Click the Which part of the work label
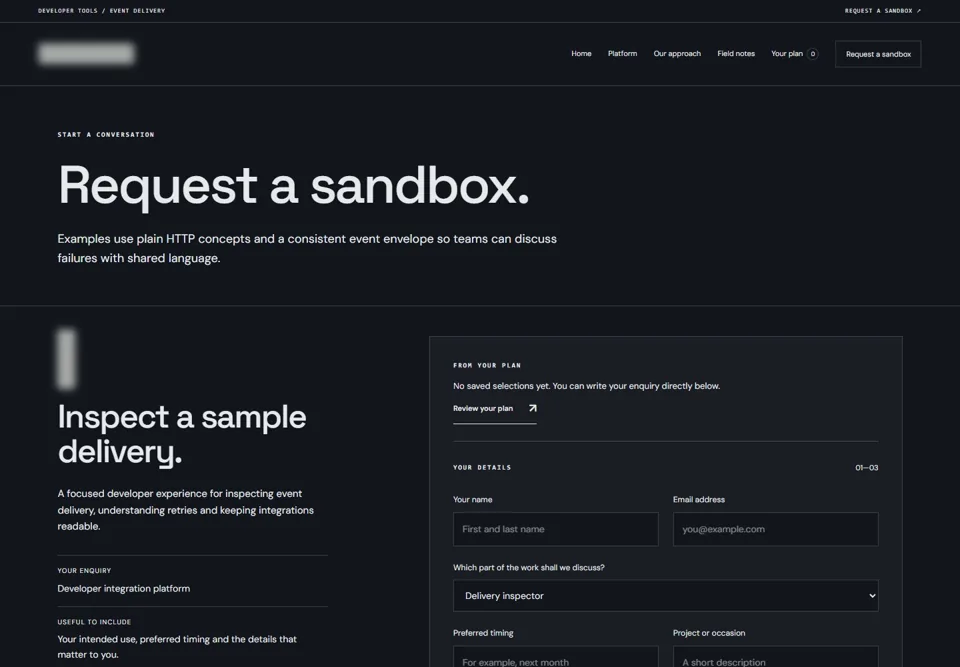Image resolution: width=960 pixels, height=667 pixels. click(528, 568)
